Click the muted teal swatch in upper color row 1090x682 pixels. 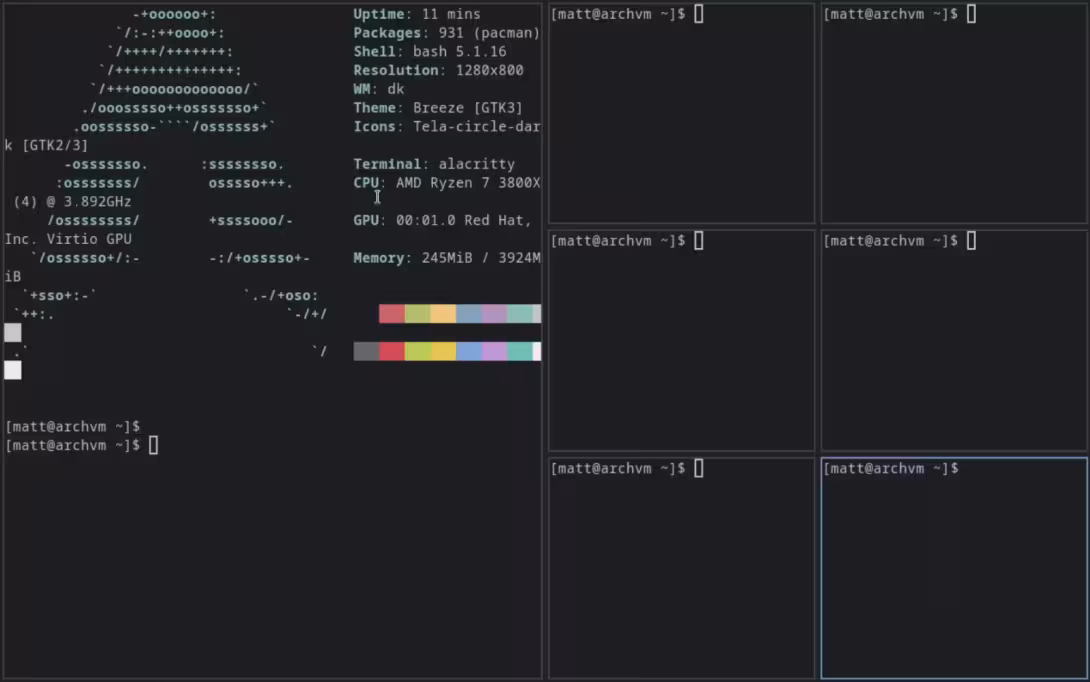(519, 314)
